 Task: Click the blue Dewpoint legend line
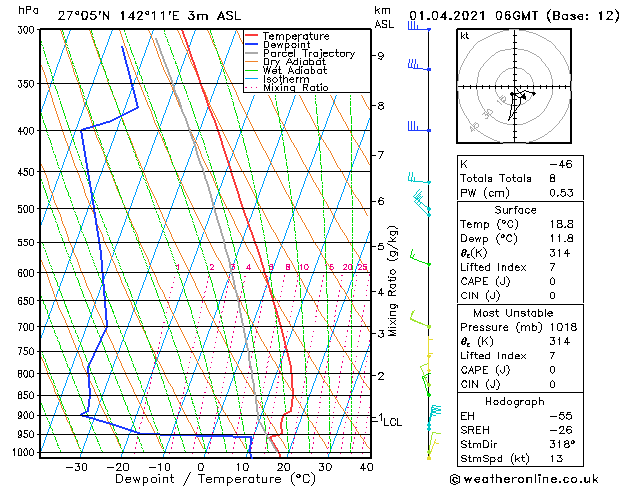[x=251, y=45]
